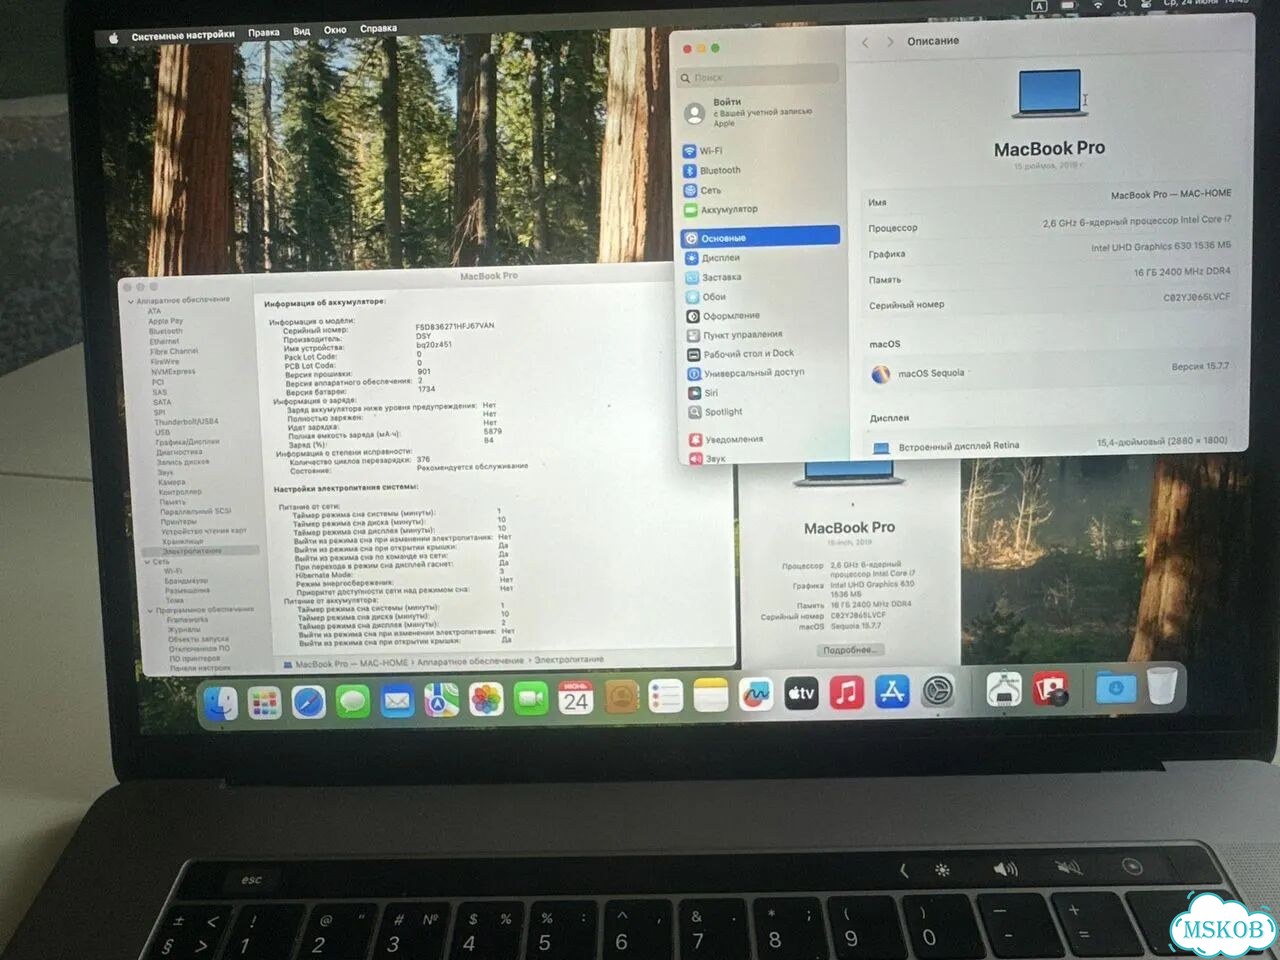
Task: Select Графика/Дисплеи in System Information tree
Action: tap(187, 442)
